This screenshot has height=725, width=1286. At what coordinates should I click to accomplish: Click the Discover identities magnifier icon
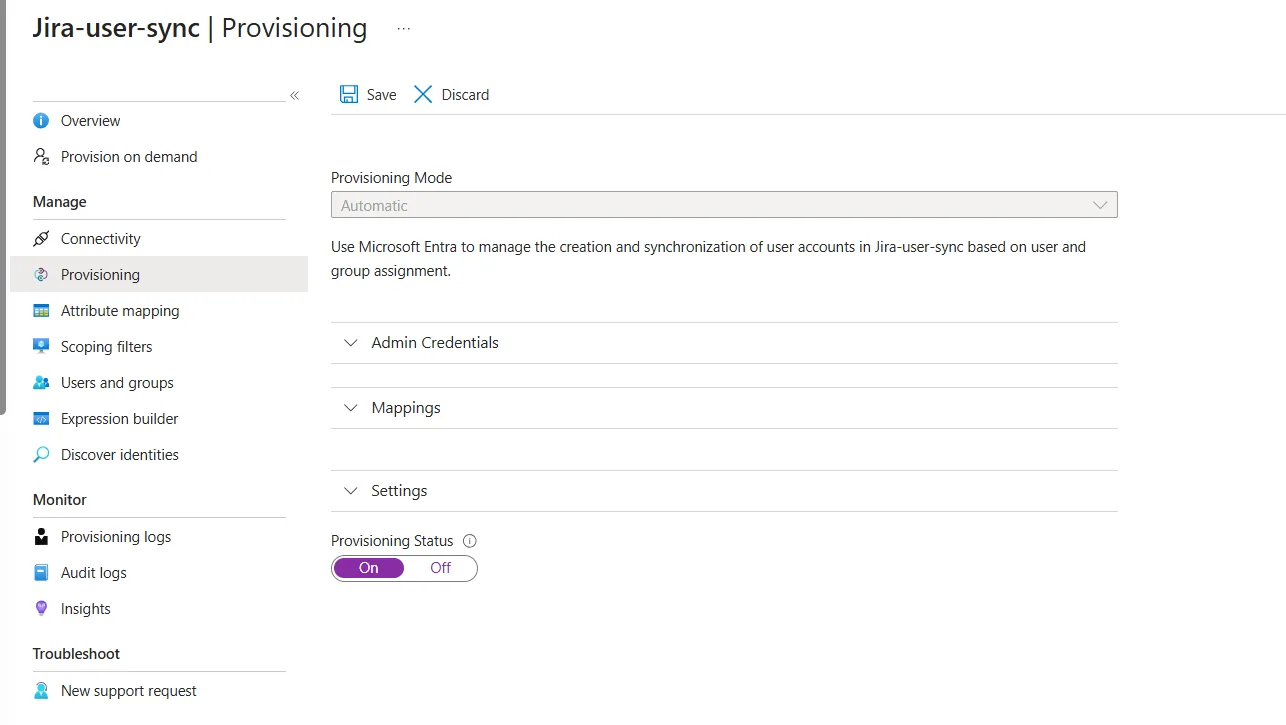(x=41, y=455)
